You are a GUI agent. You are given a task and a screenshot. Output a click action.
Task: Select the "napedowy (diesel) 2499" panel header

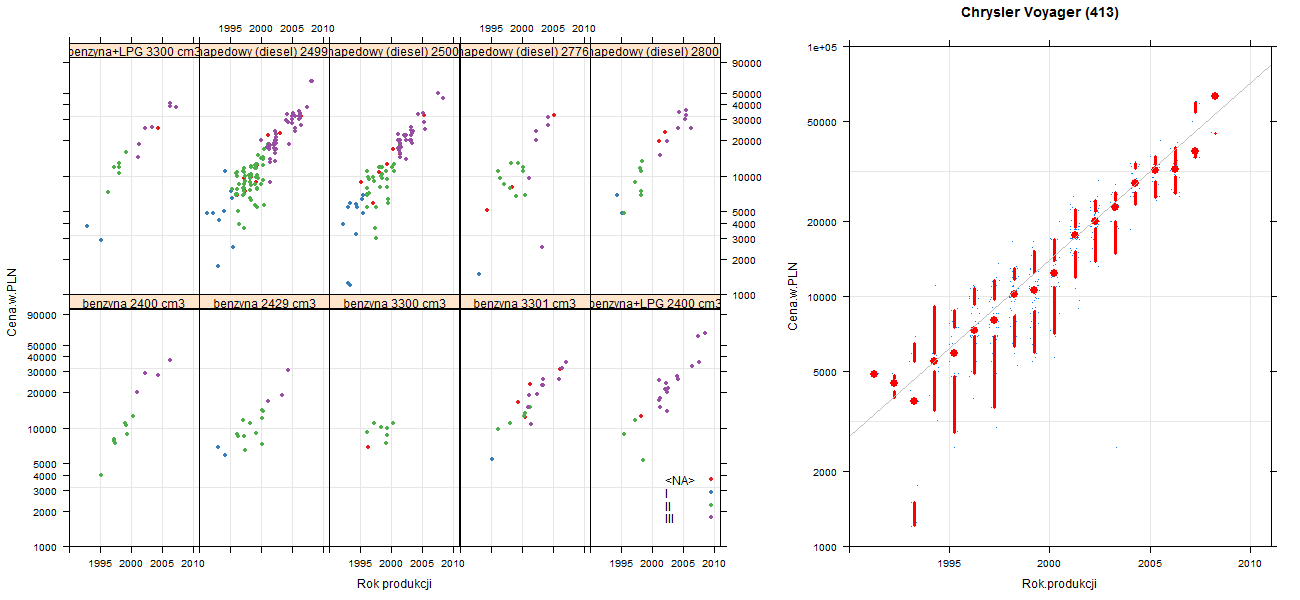click(264, 51)
